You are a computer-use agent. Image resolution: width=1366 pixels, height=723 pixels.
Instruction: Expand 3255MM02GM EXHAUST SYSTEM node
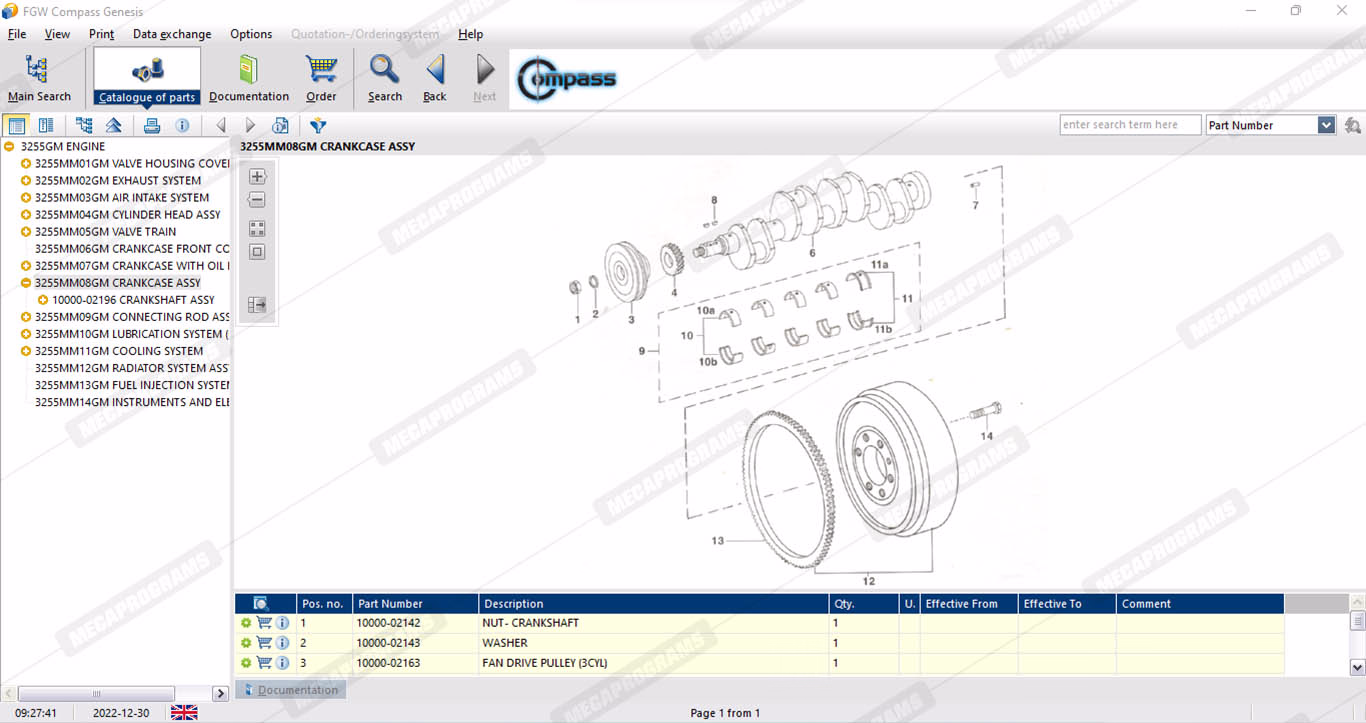(26, 180)
